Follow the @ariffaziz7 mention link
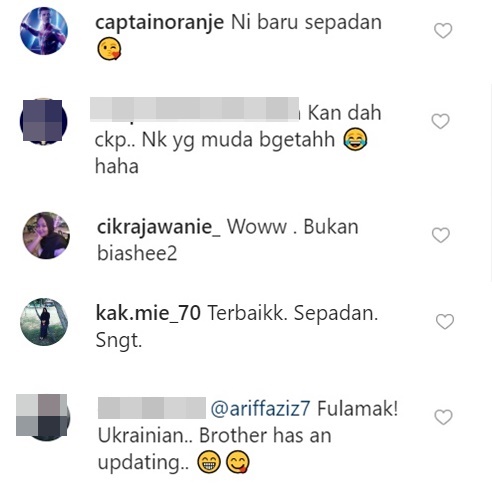 pyautogui.click(x=260, y=408)
